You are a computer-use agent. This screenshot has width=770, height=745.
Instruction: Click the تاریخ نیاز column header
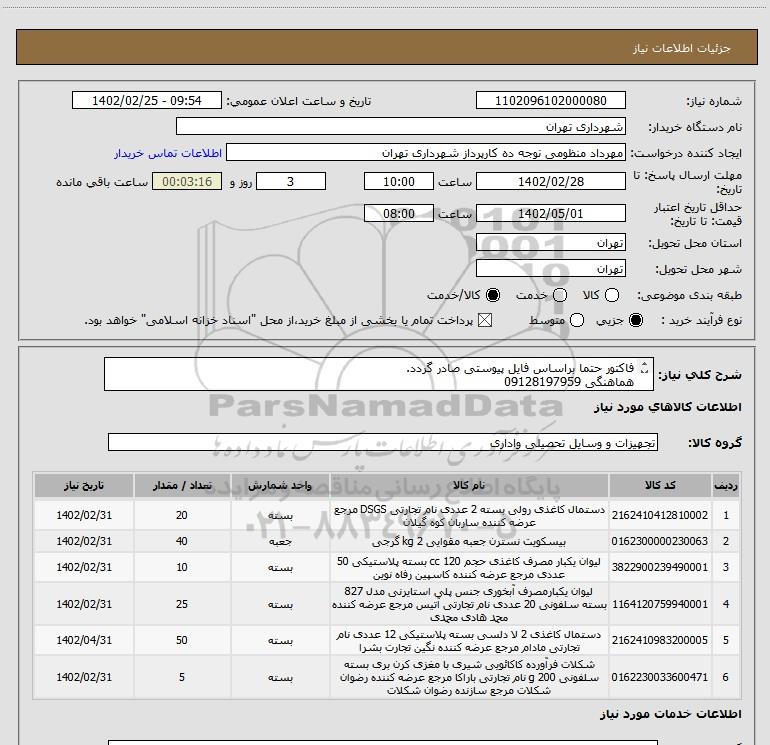pyautogui.click(x=83, y=485)
